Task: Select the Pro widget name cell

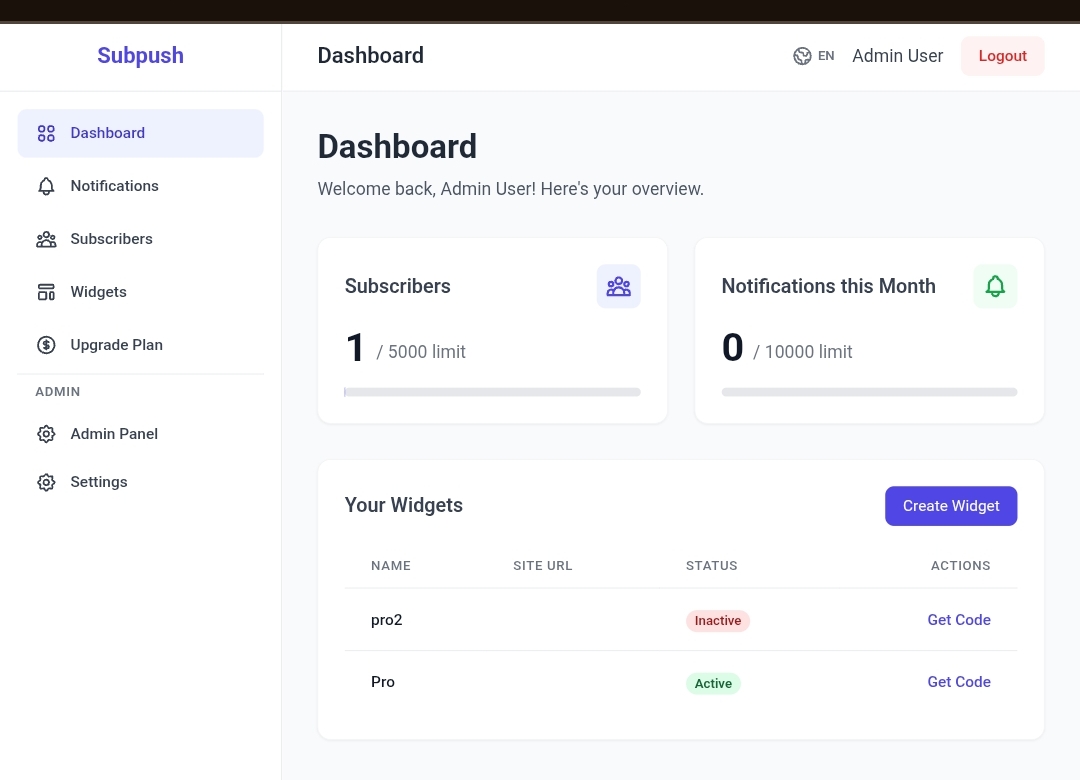Action: tap(383, 682)
